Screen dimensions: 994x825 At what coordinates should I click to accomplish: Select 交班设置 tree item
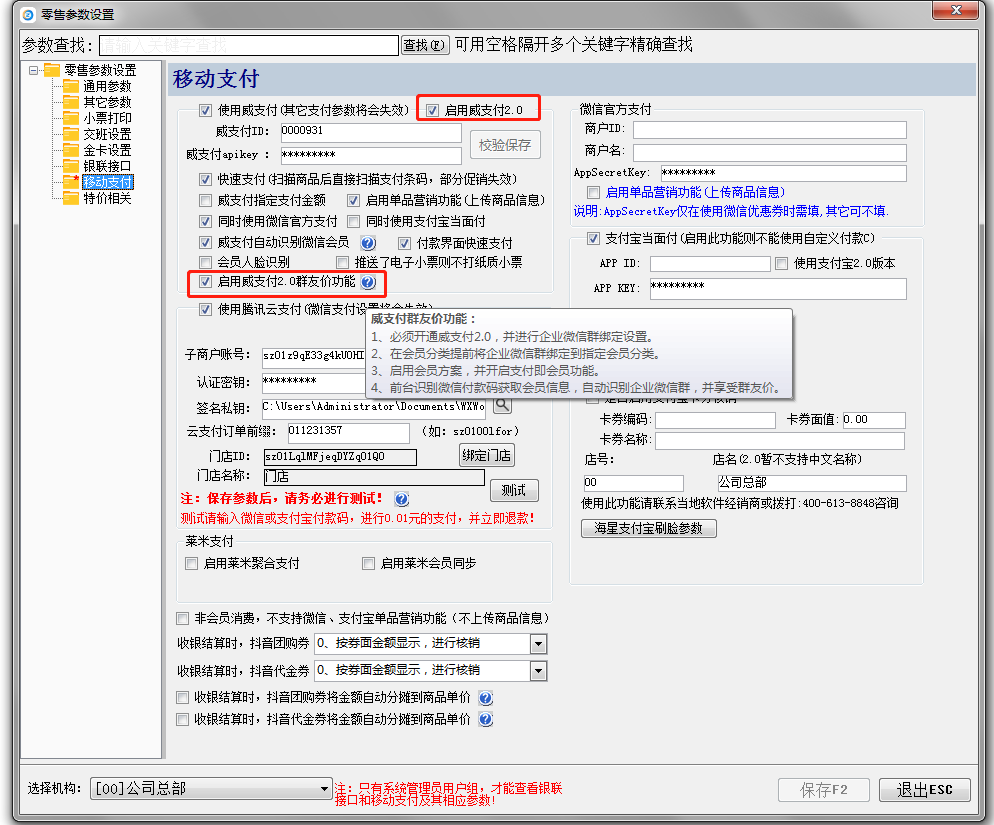[x=107, y=134]
